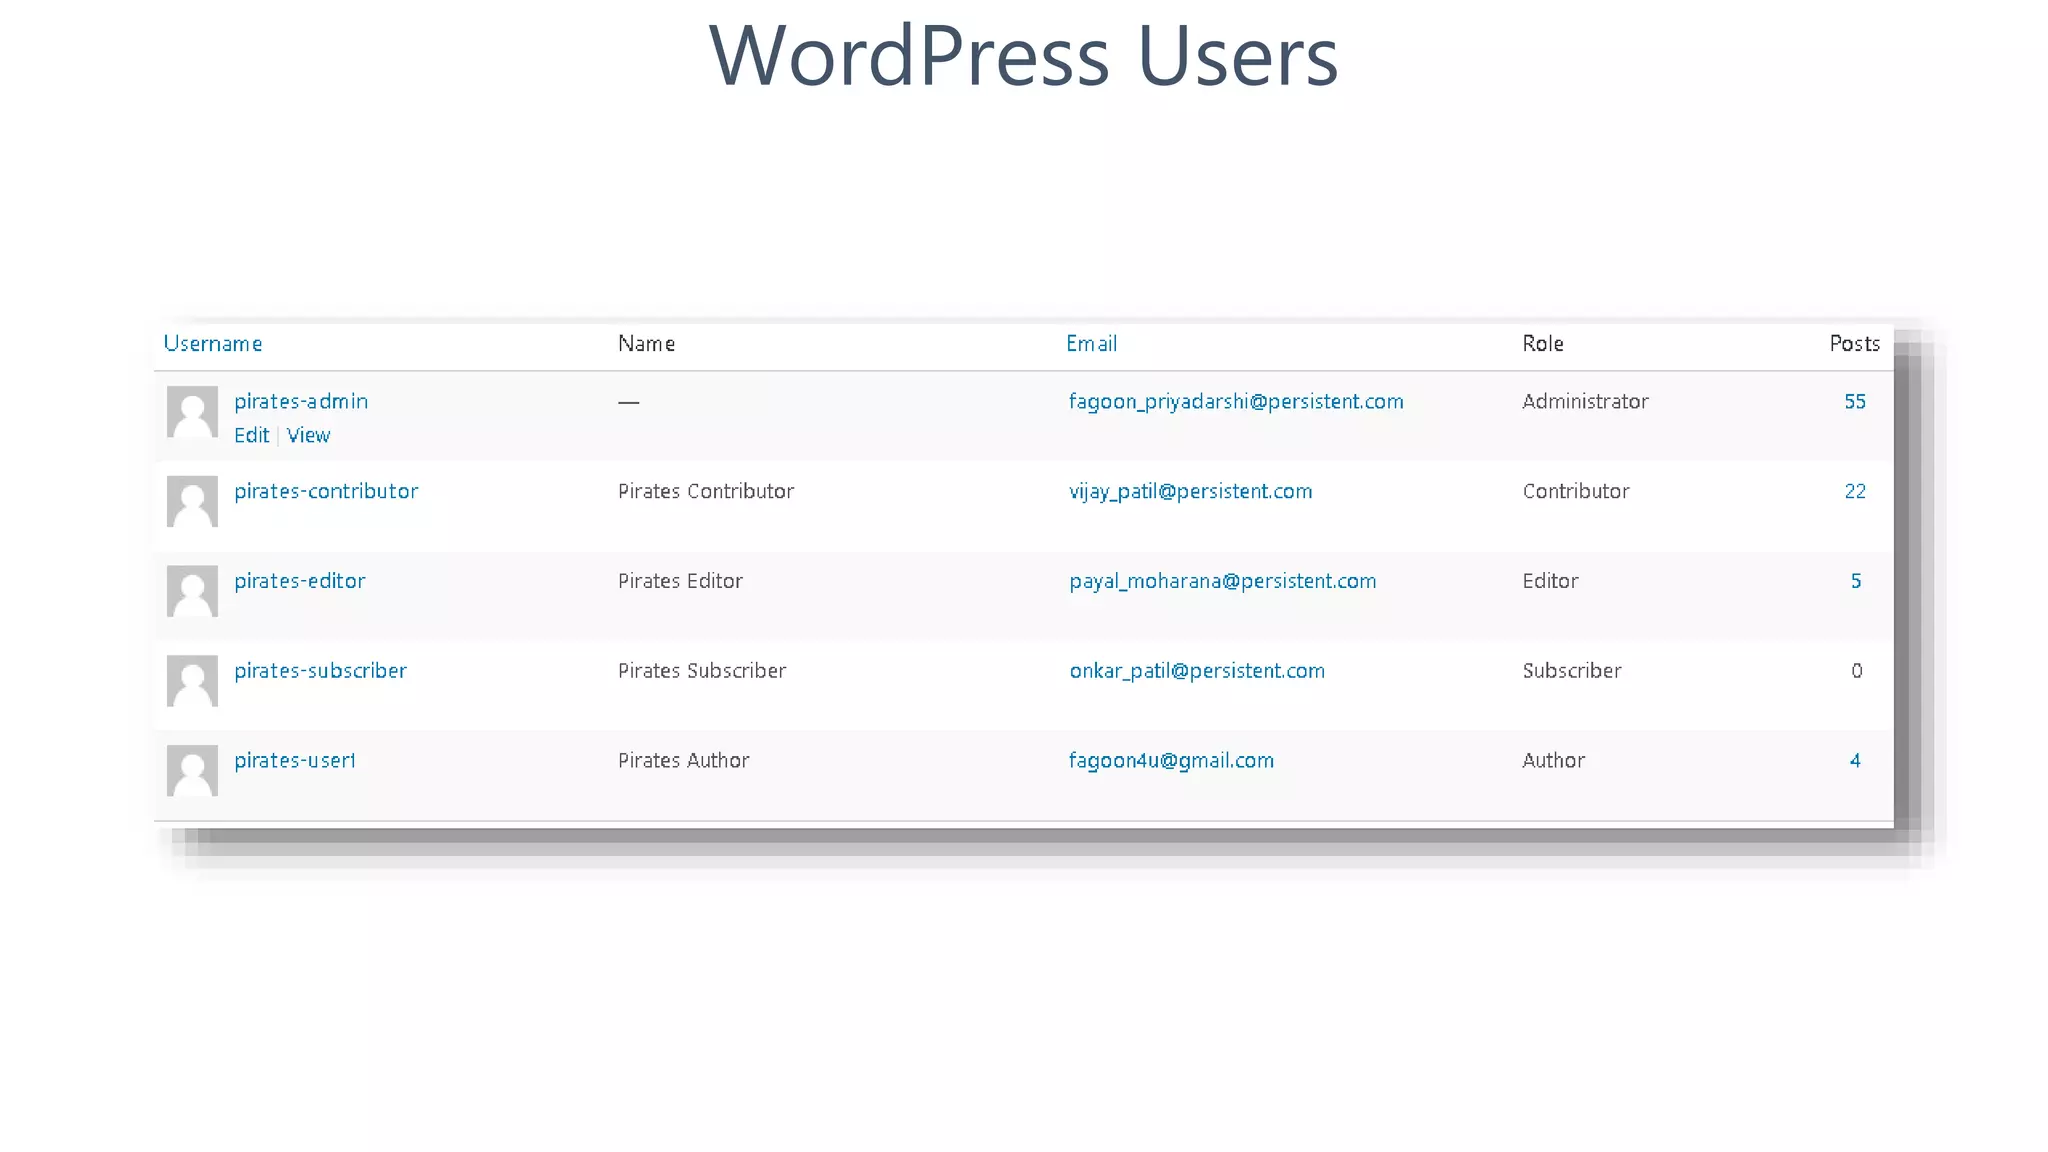Screen dimensions: 2048x1152
Task: Click the Author role cell
Action: tap(1553, 761)
